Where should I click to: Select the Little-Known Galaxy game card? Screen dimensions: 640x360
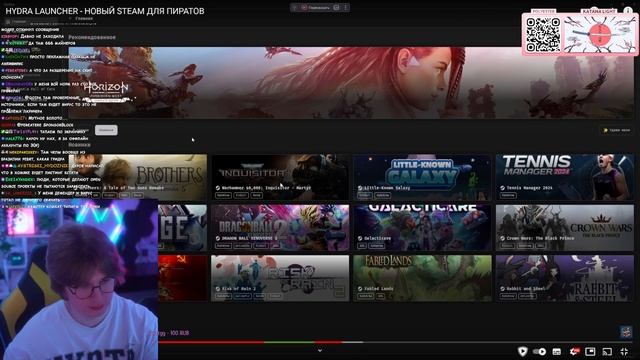click(422, 177)
